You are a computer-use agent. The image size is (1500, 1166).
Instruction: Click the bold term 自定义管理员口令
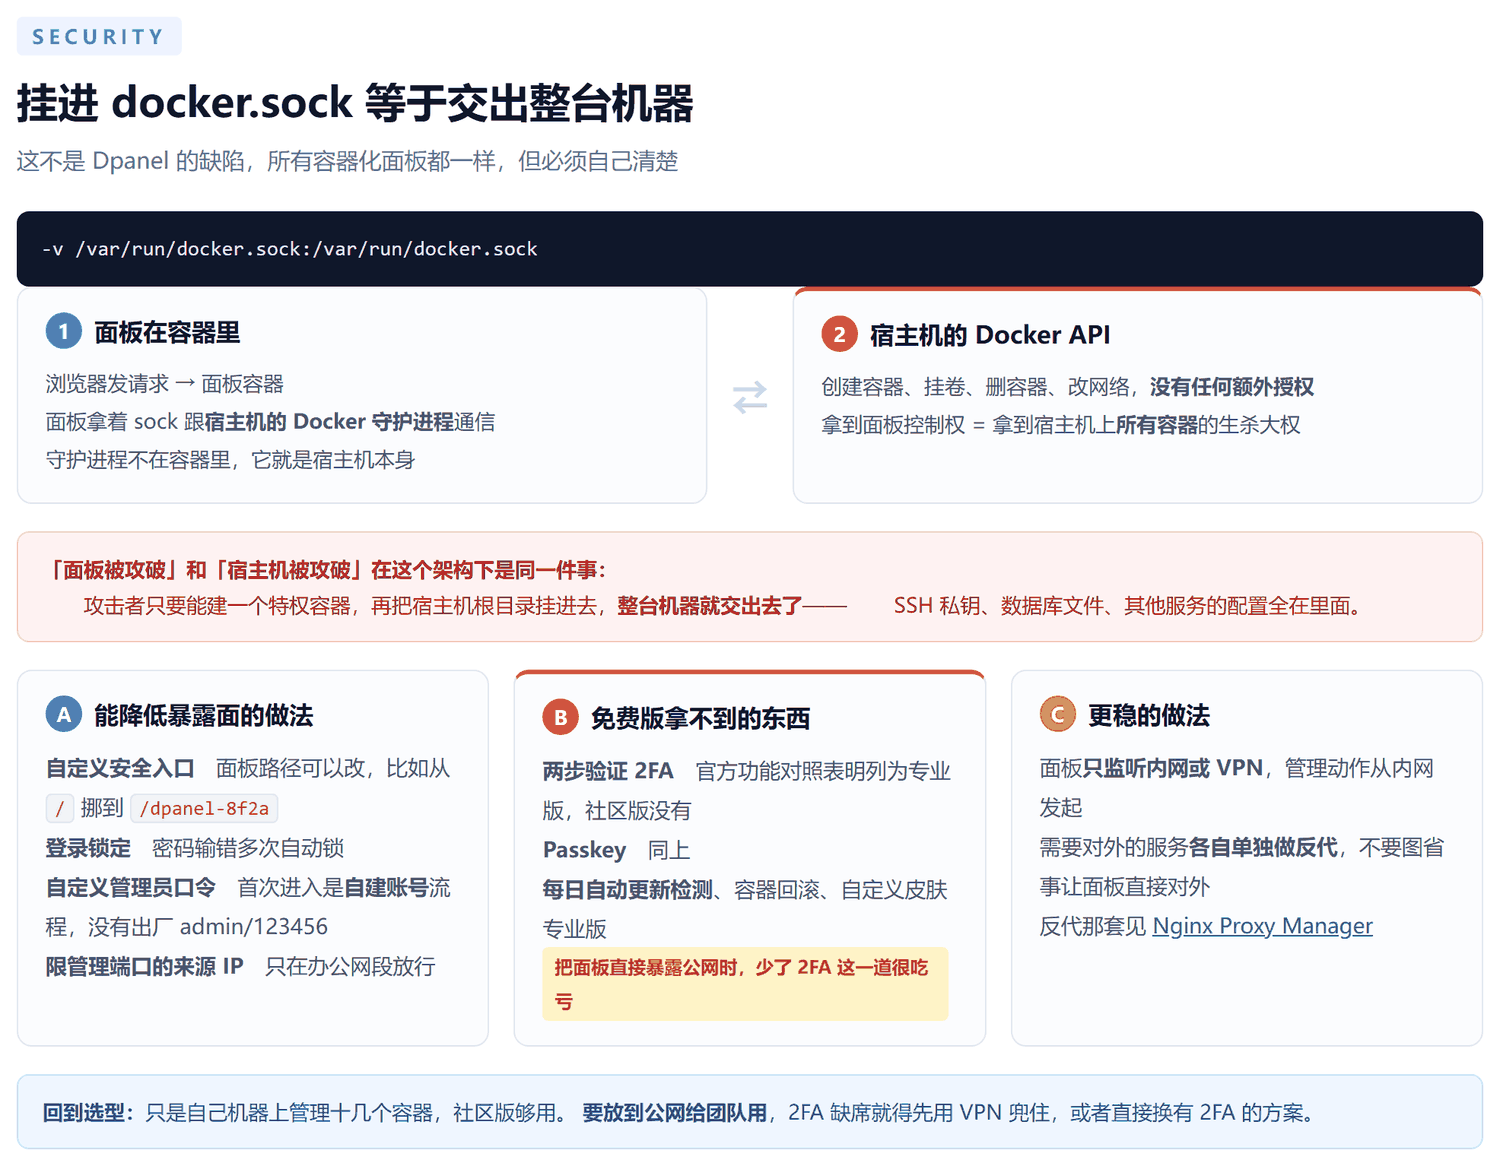point(131,887)
